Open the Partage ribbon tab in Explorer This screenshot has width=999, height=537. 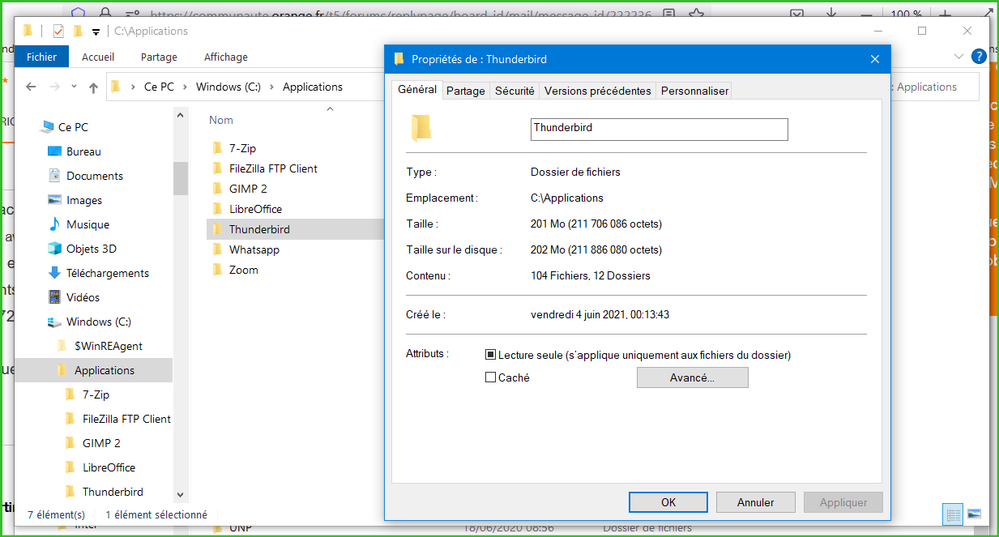159,57
